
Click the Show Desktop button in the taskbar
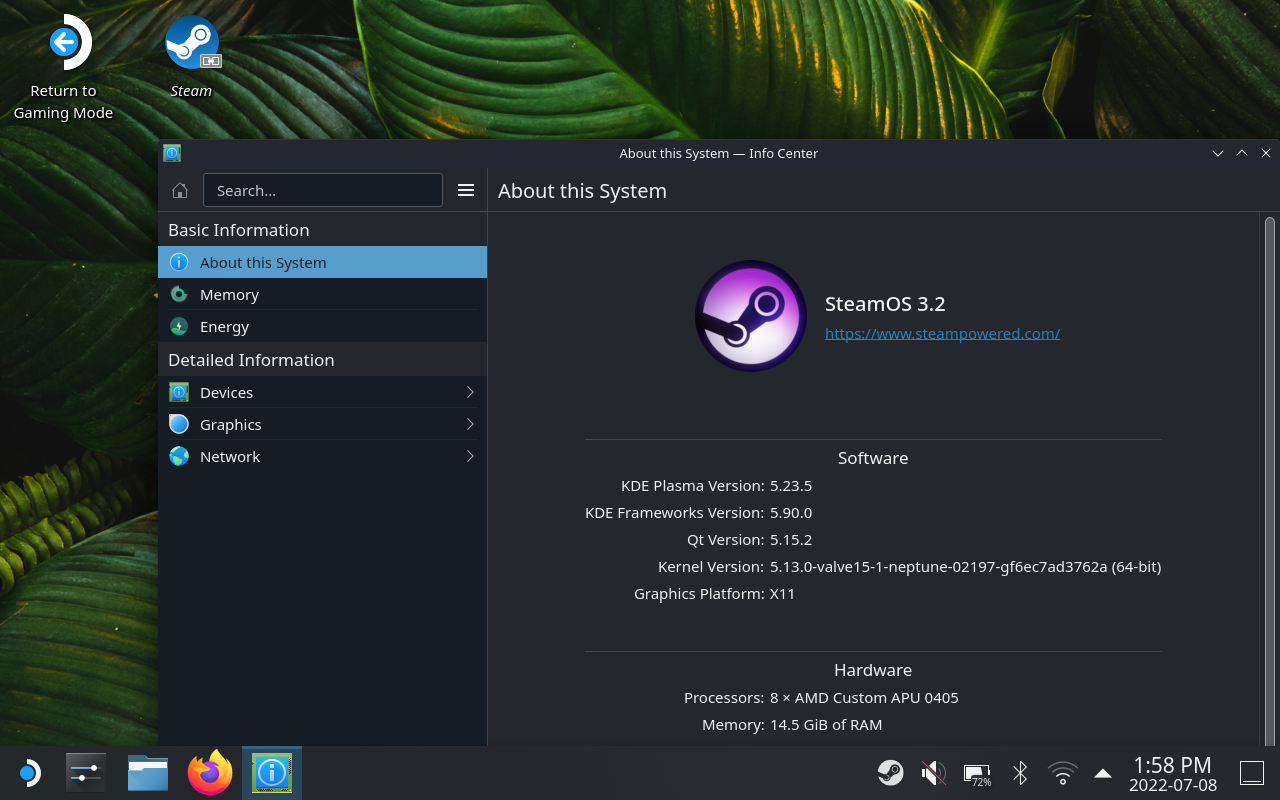pos(1252,773)
